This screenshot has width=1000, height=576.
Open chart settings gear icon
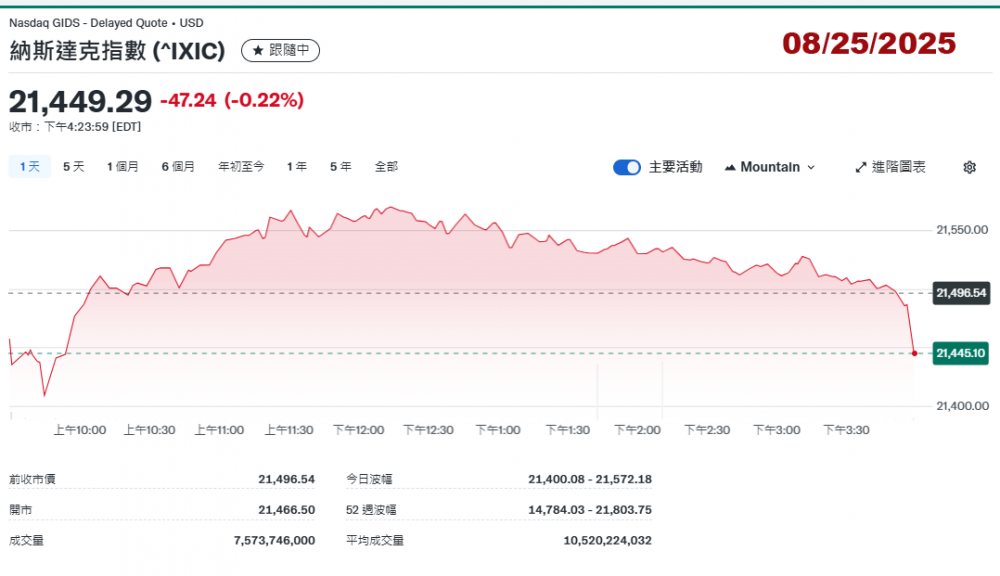[x=969, y=167]
